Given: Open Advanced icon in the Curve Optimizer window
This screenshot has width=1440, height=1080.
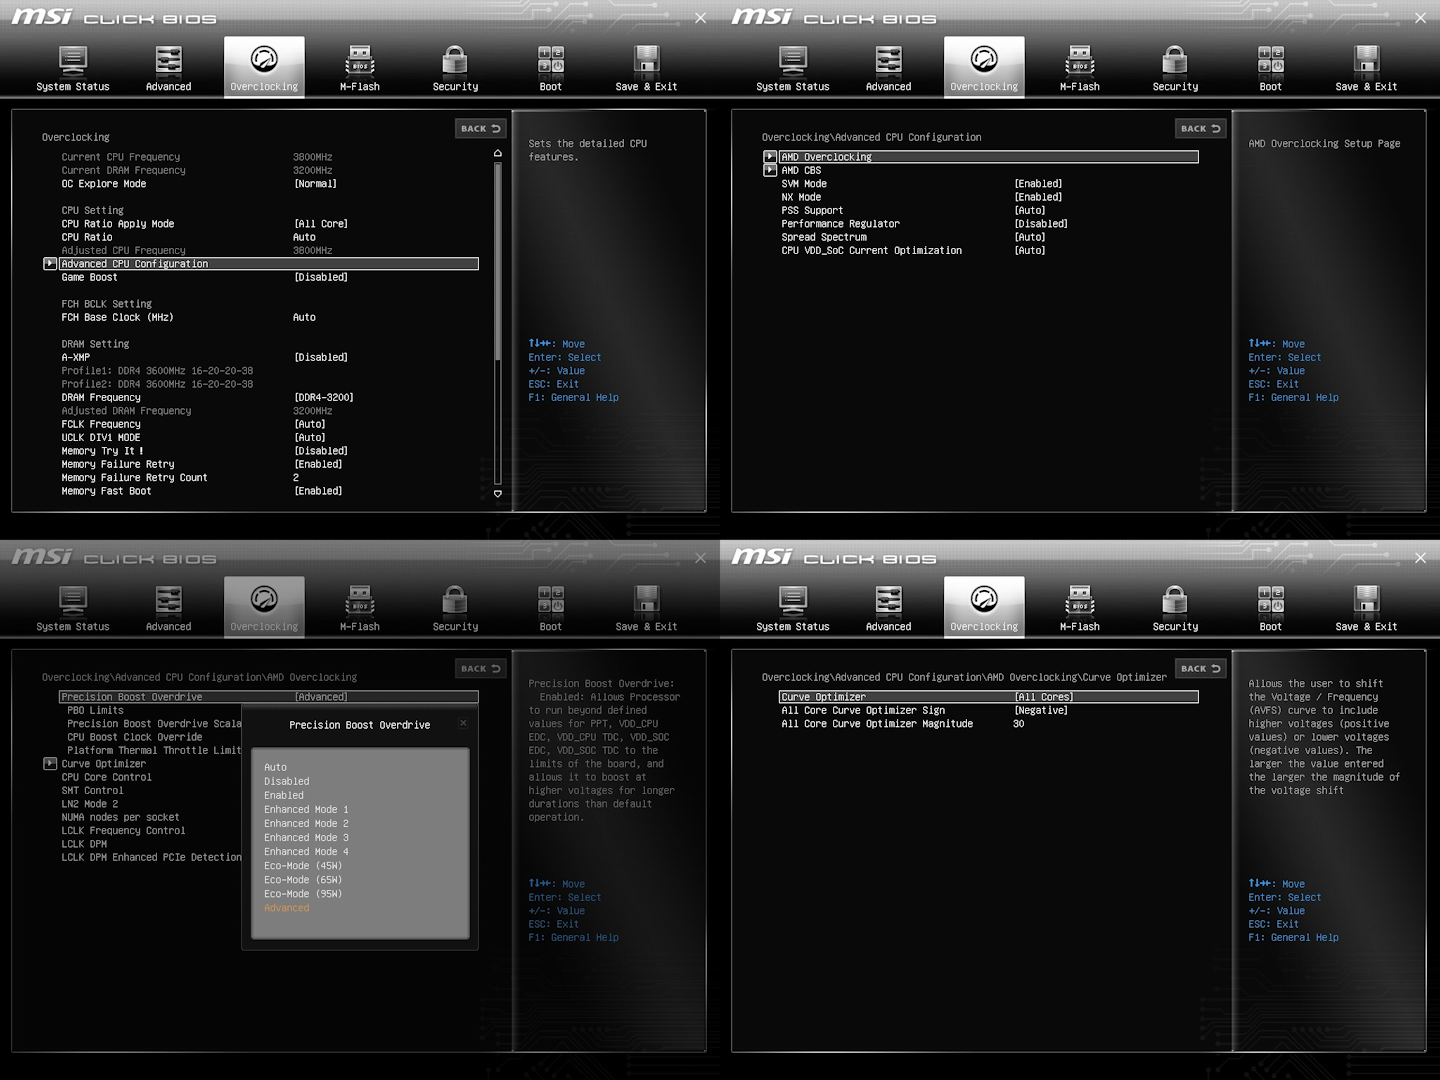Looking at the screenshot, I should (888, 608).
